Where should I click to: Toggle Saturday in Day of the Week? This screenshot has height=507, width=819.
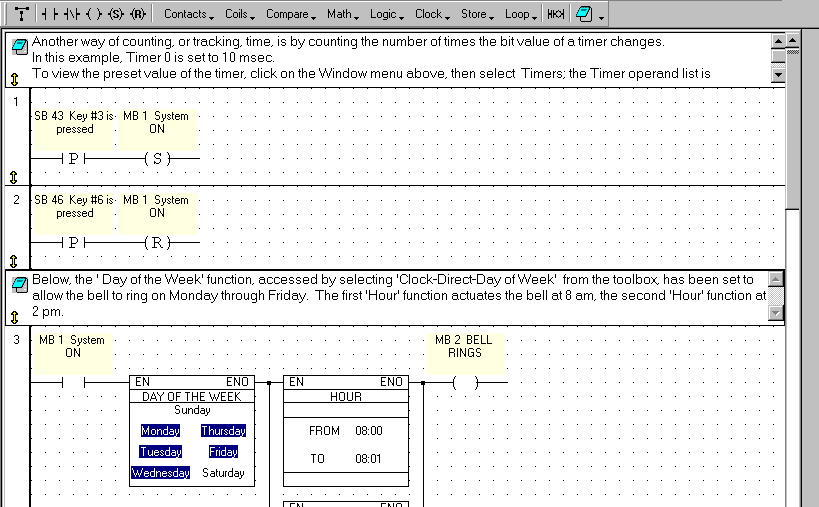point(223,473)
